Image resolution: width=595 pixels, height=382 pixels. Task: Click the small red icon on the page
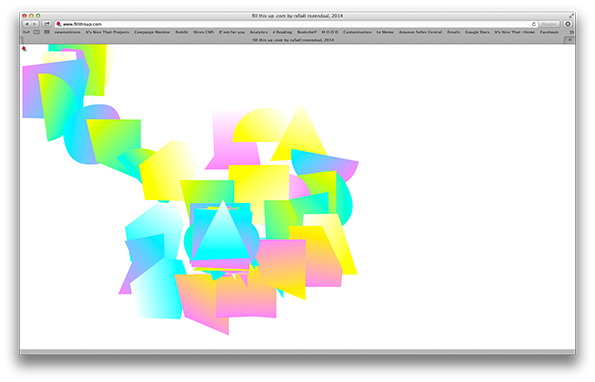coord(24,49)
